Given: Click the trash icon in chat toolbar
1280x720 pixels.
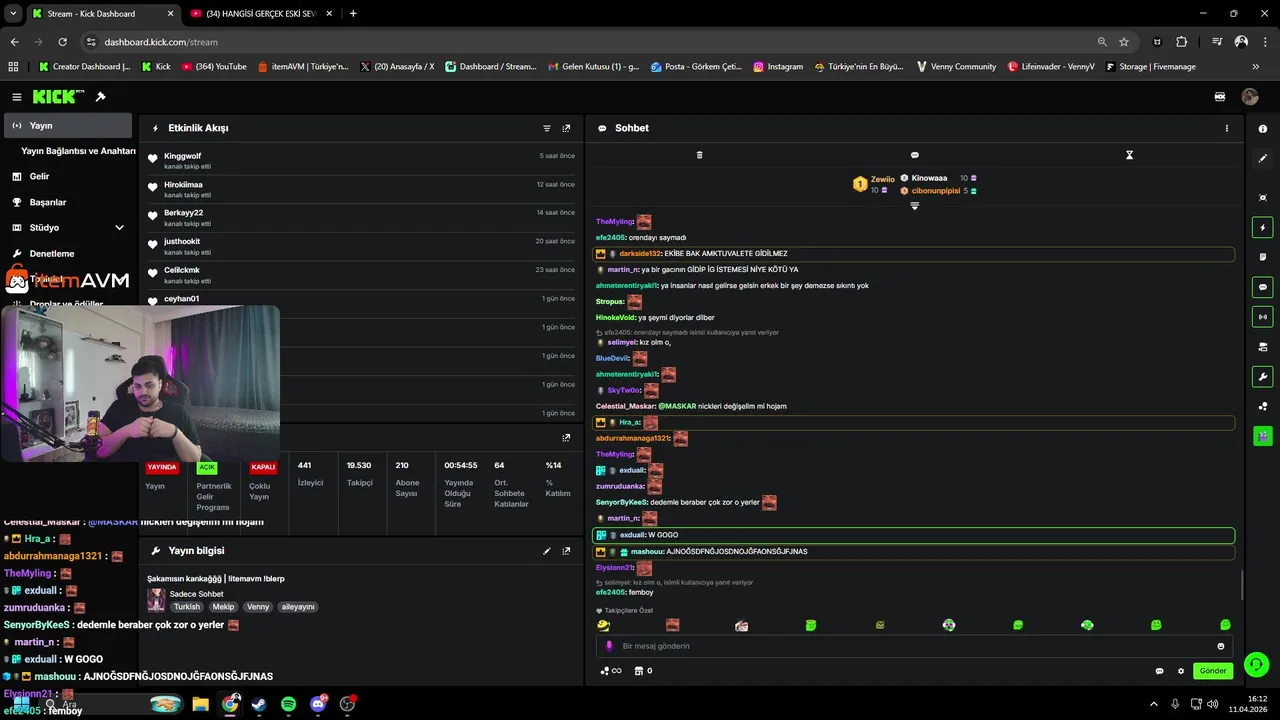Looking at the screenshot, I should pos(699,155).
